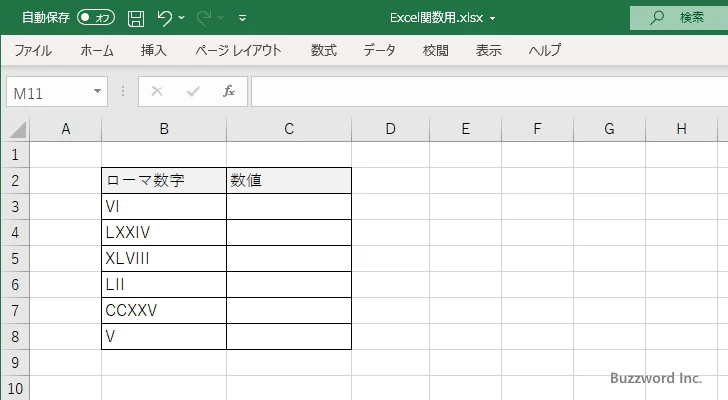Click the grayed Redo arrow
The image size is (728, 400).
204,18
